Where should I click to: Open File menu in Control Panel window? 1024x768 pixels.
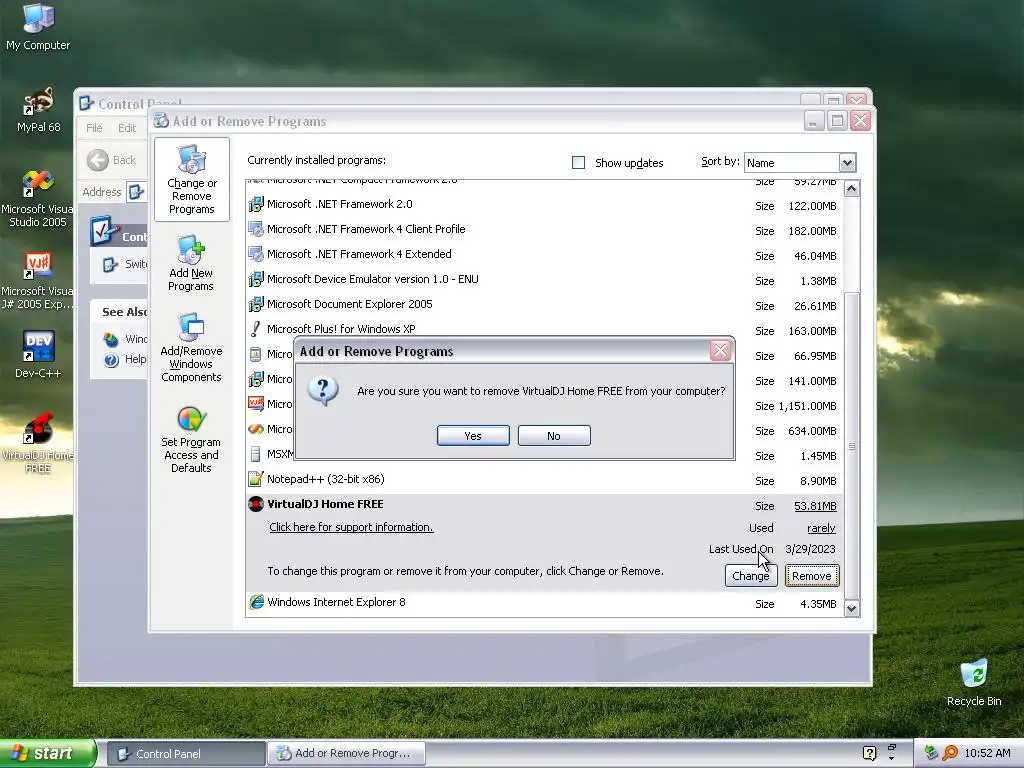click(x=94, y=128)
